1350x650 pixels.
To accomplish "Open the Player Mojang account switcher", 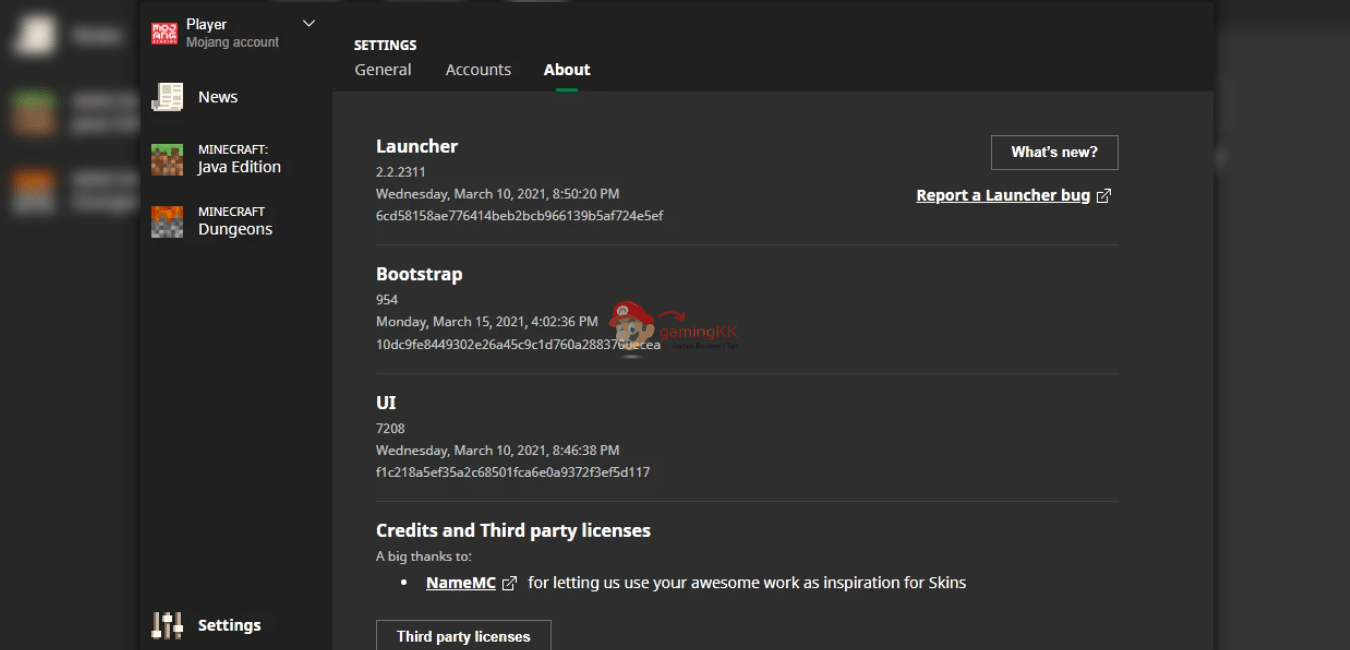I will coord(232,33).
